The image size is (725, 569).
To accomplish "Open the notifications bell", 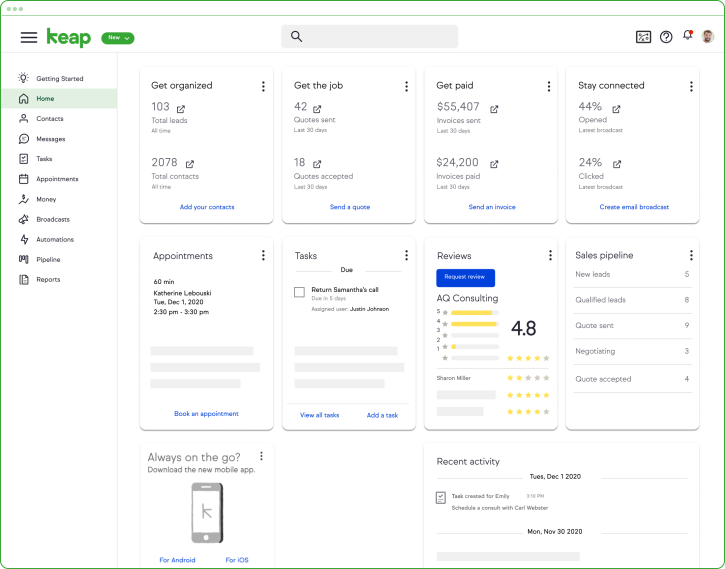I will point(687,36).
